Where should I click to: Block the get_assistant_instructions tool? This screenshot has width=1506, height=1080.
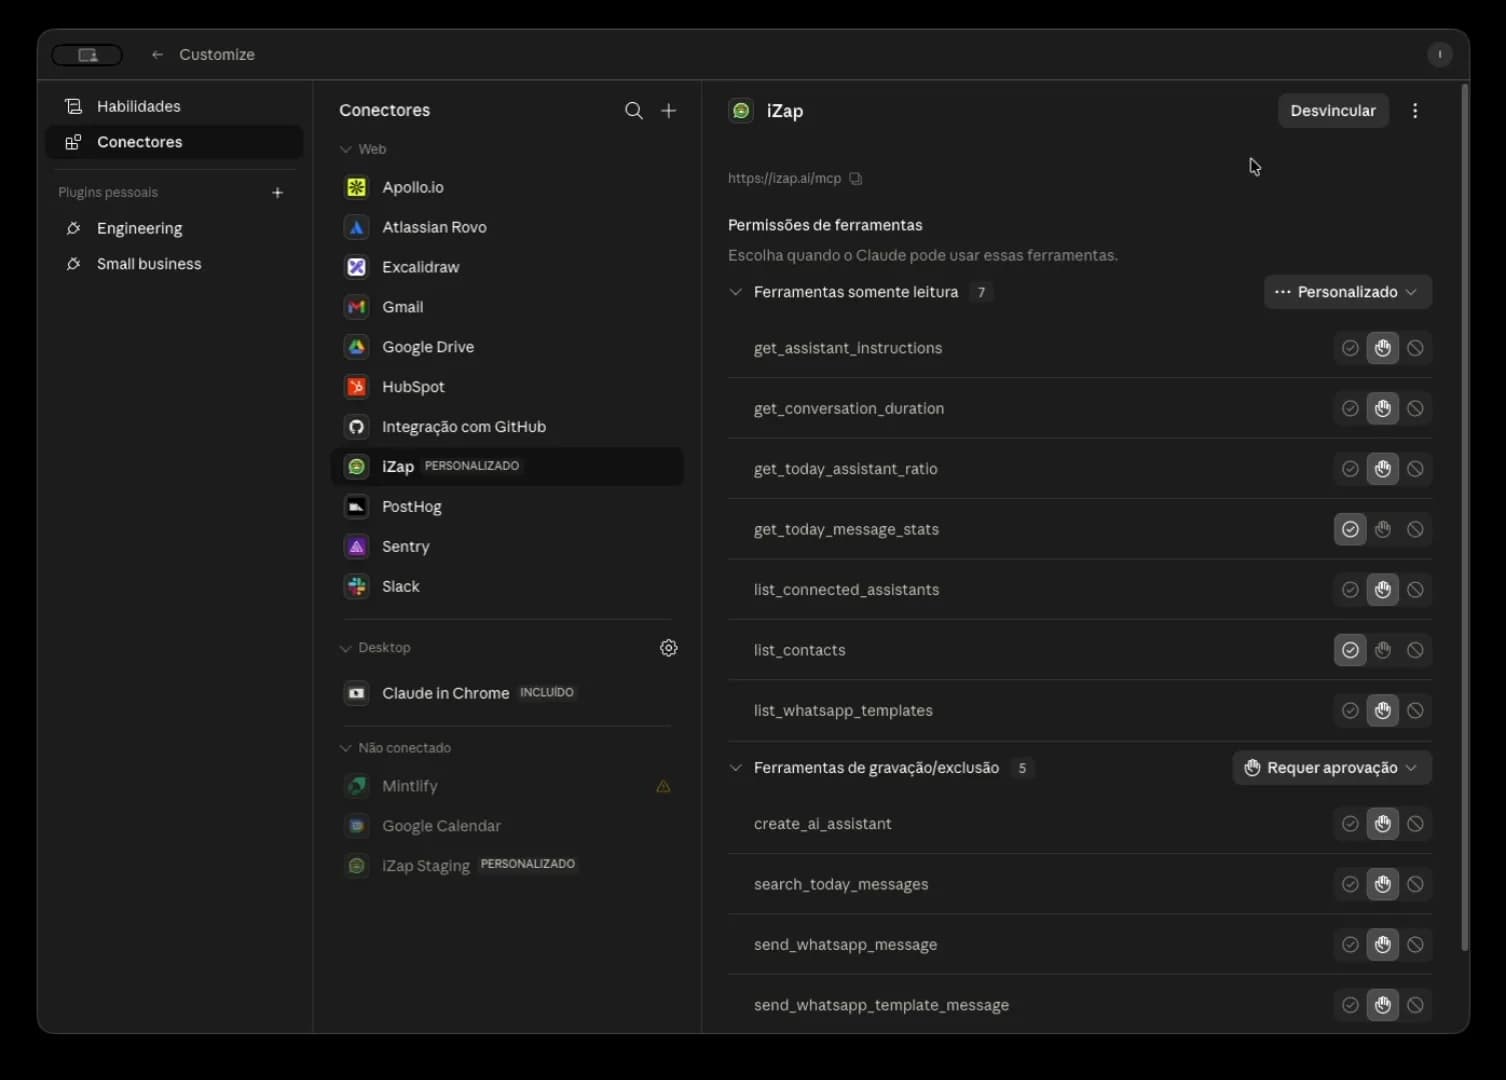click(x=1415, y=348)
